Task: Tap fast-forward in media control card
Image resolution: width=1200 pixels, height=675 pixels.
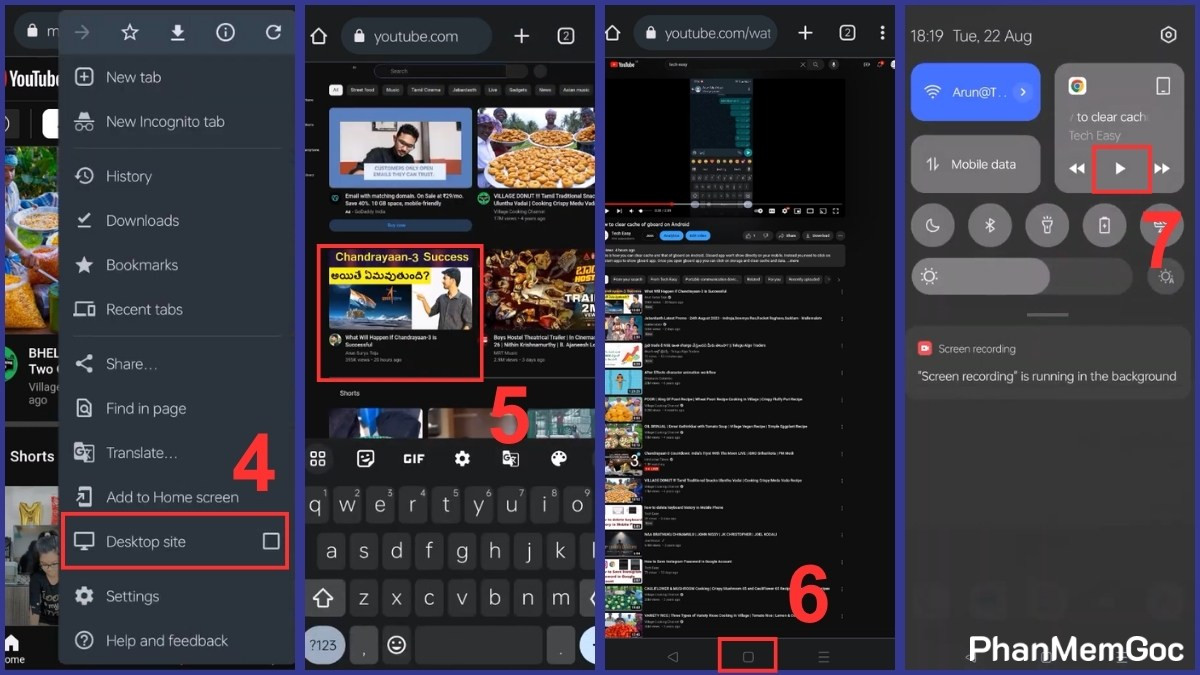Action: (x=1162, y=169)
